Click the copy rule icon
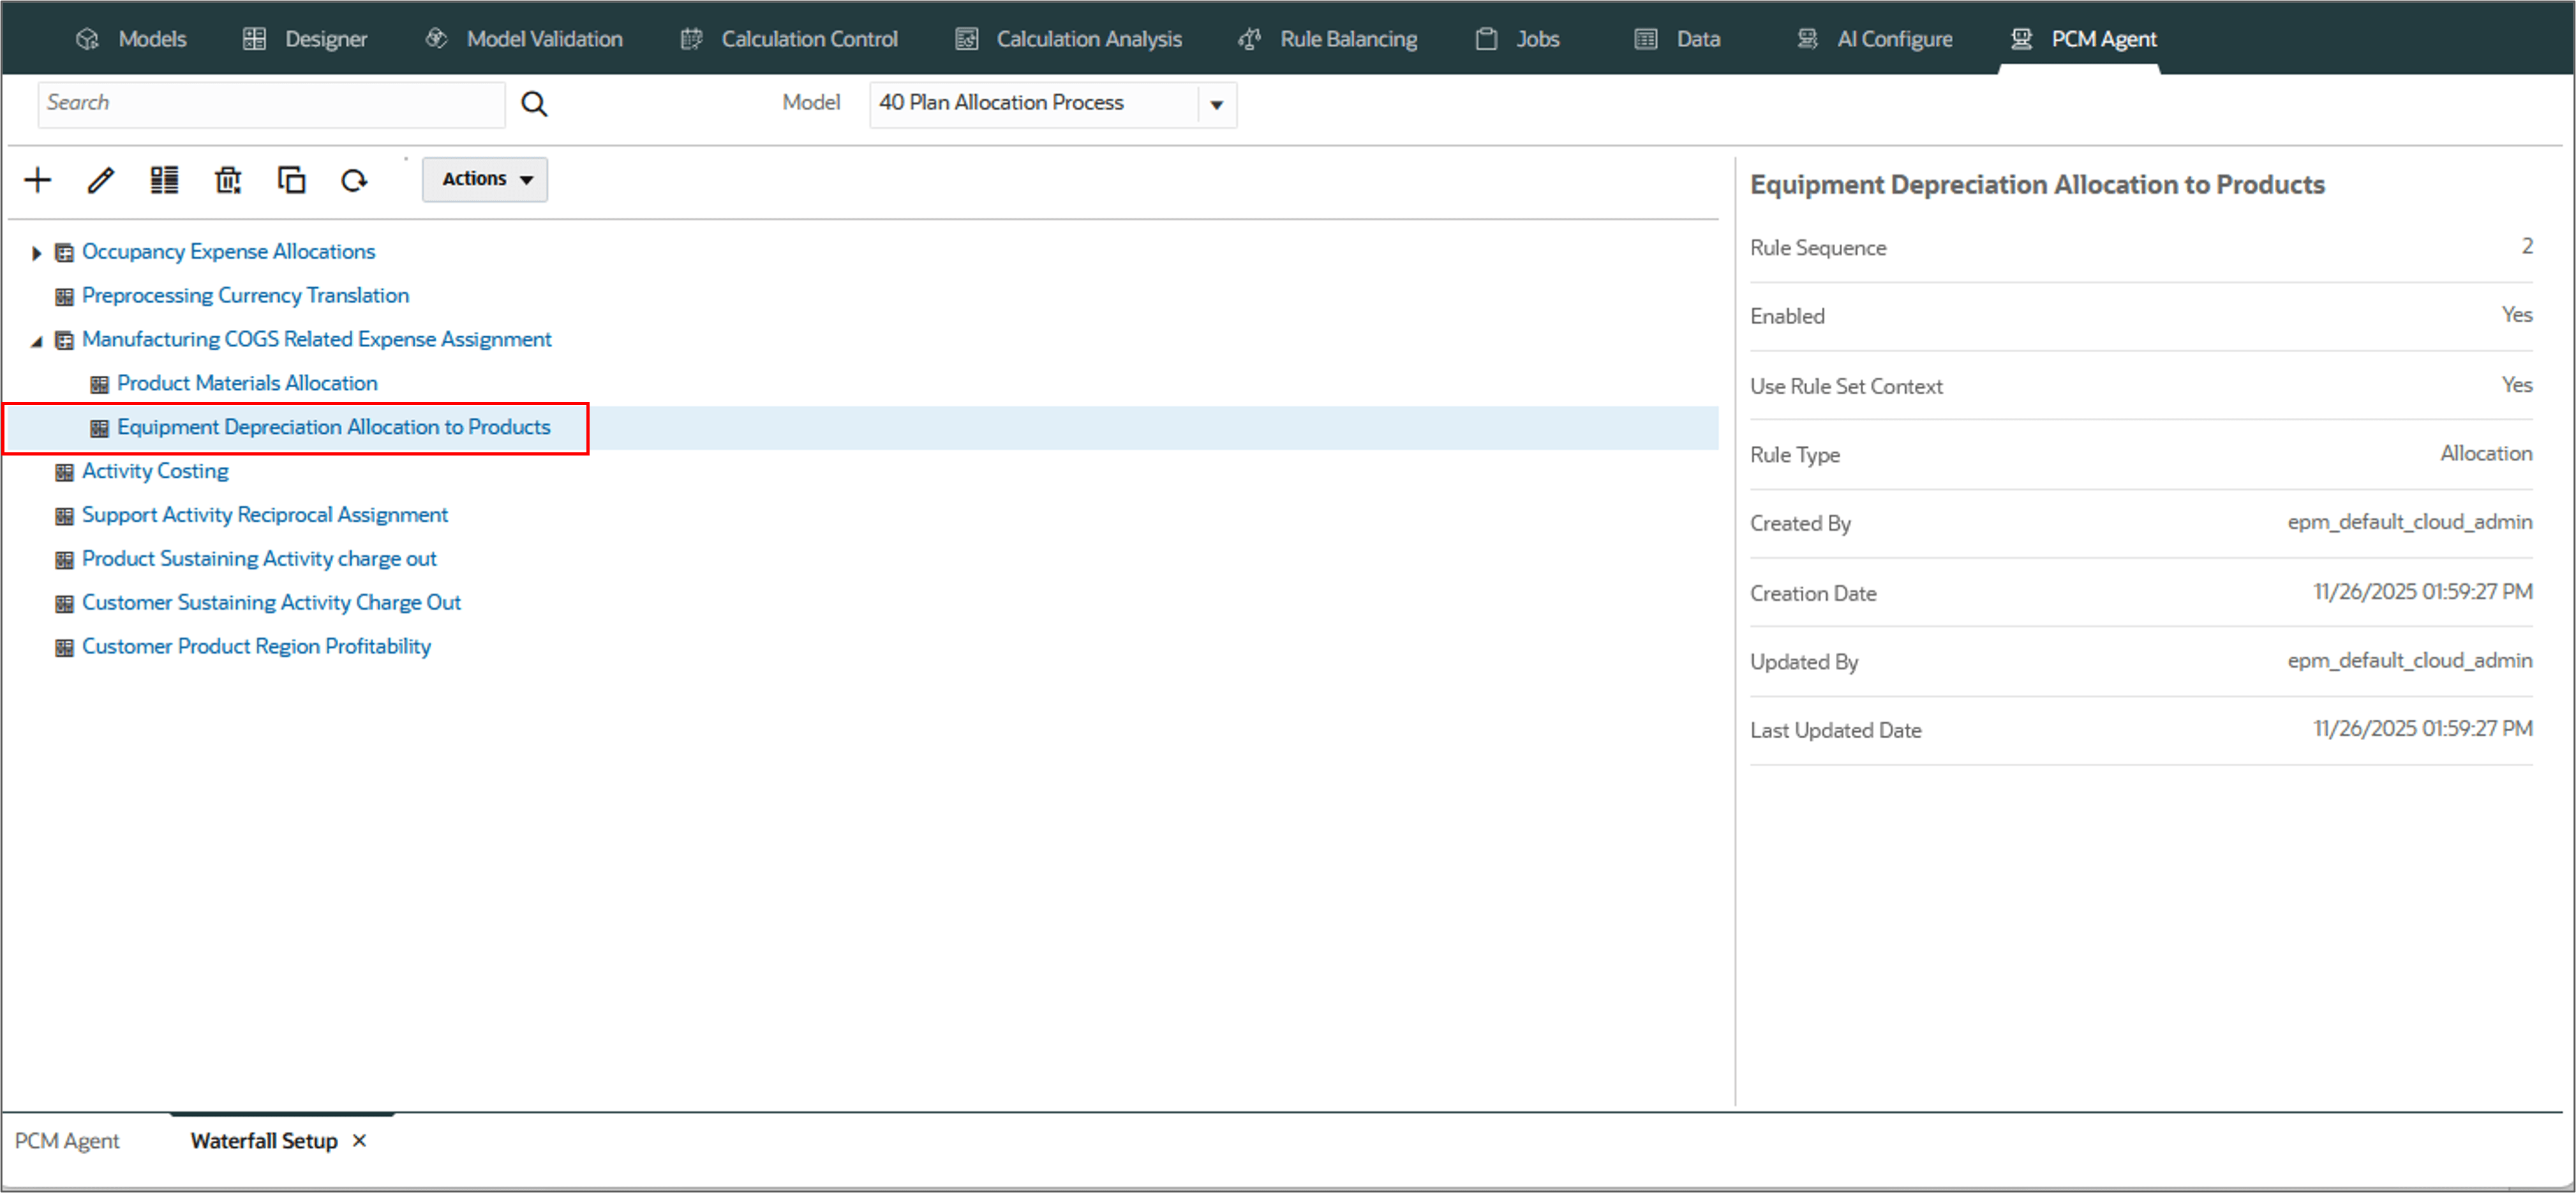Image resolution: width=2576 pixels, height=1193 pixels. (x=291, y=180)
